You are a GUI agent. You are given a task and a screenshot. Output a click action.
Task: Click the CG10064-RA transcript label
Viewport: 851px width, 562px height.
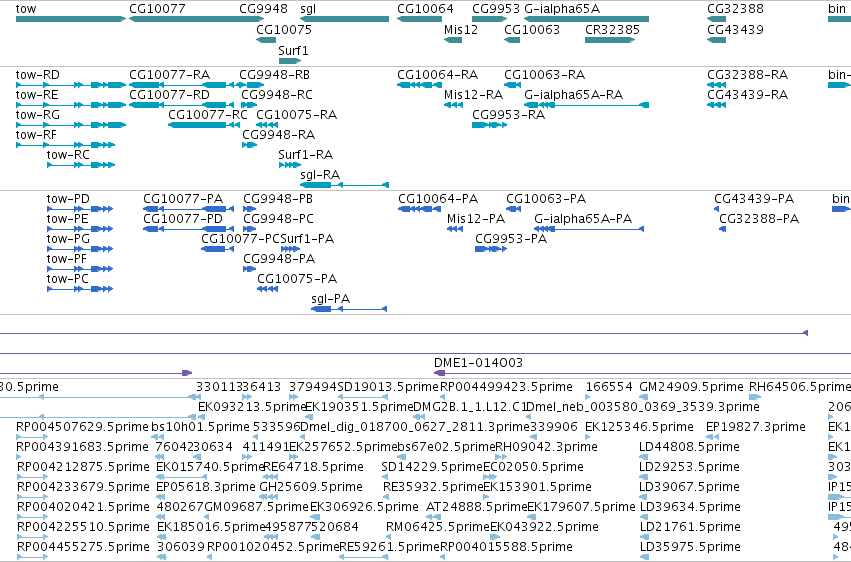point(437,74)
